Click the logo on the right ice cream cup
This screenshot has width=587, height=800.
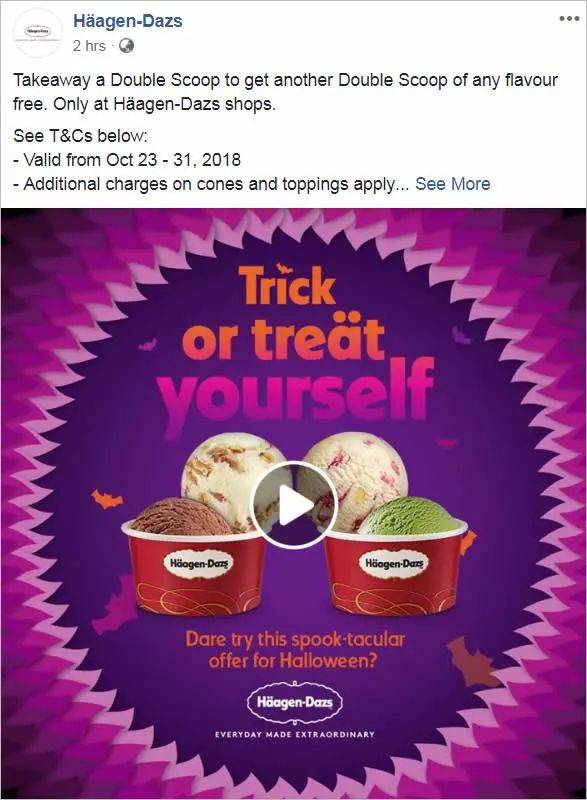point(394,563)
